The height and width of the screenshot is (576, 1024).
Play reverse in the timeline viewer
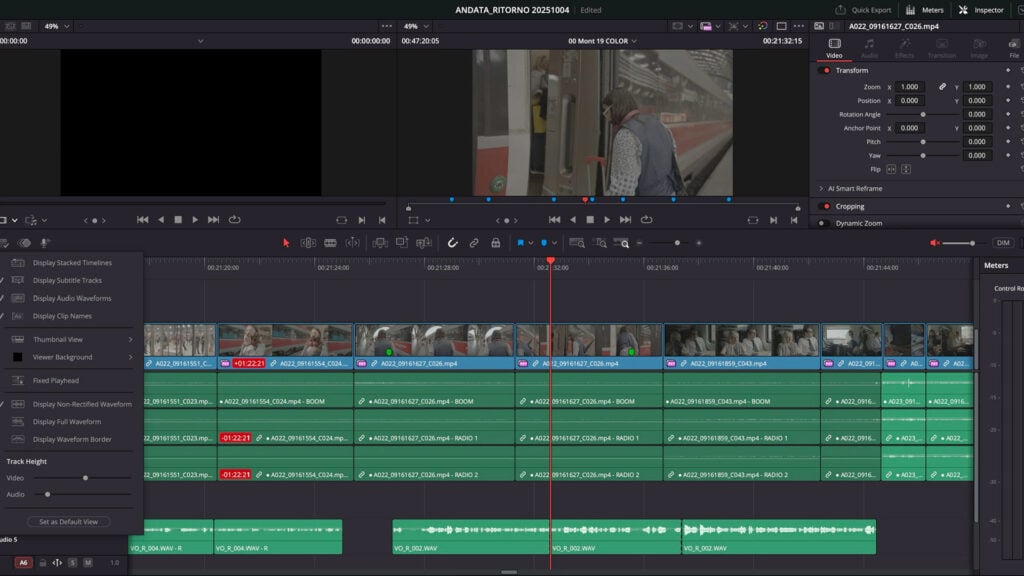click(x=573, y=220)
